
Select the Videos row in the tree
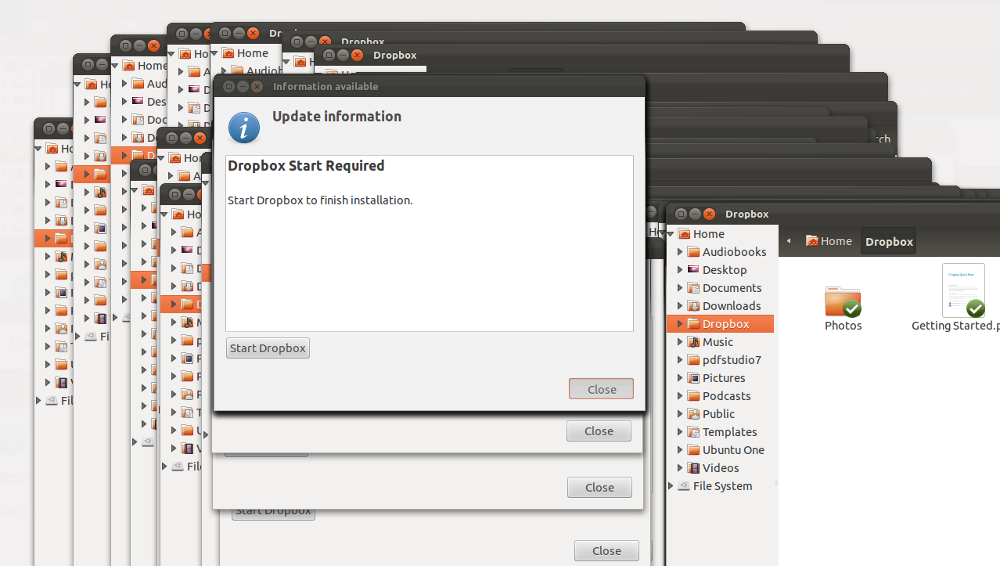(x=721, y=468)
